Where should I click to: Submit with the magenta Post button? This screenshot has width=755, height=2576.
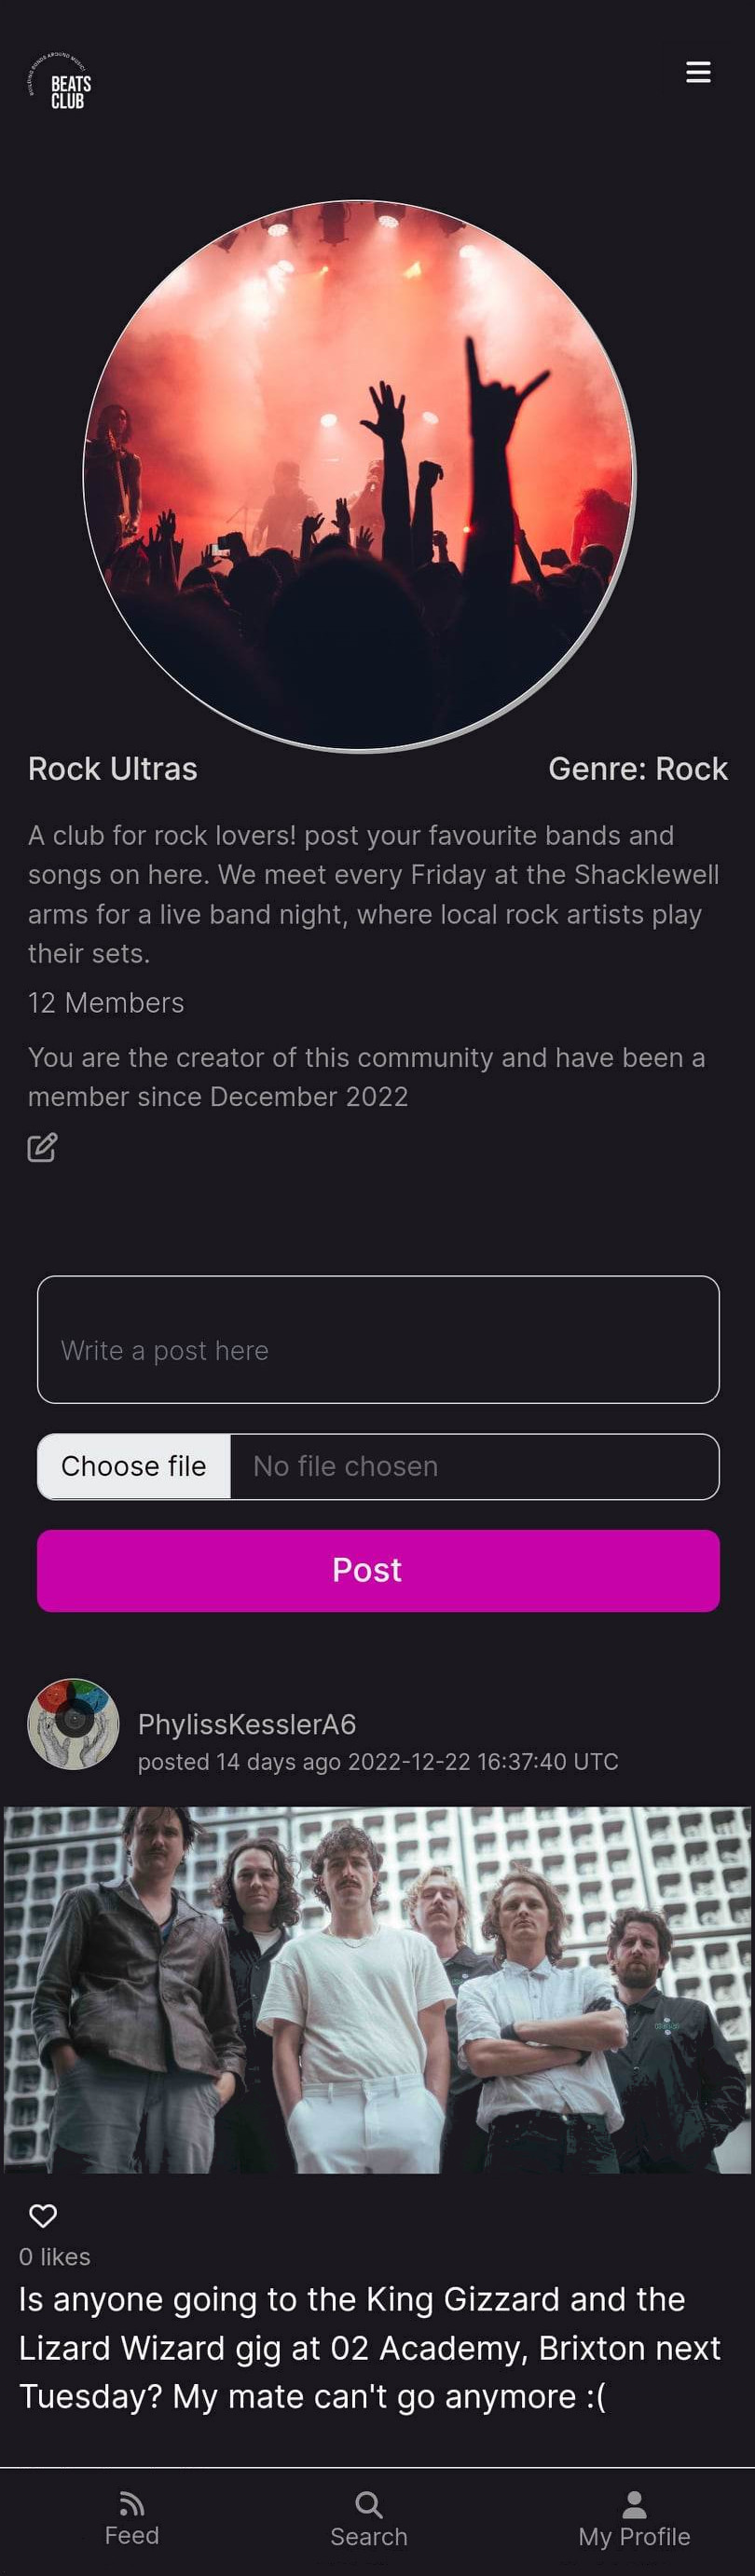point(378,1570)
